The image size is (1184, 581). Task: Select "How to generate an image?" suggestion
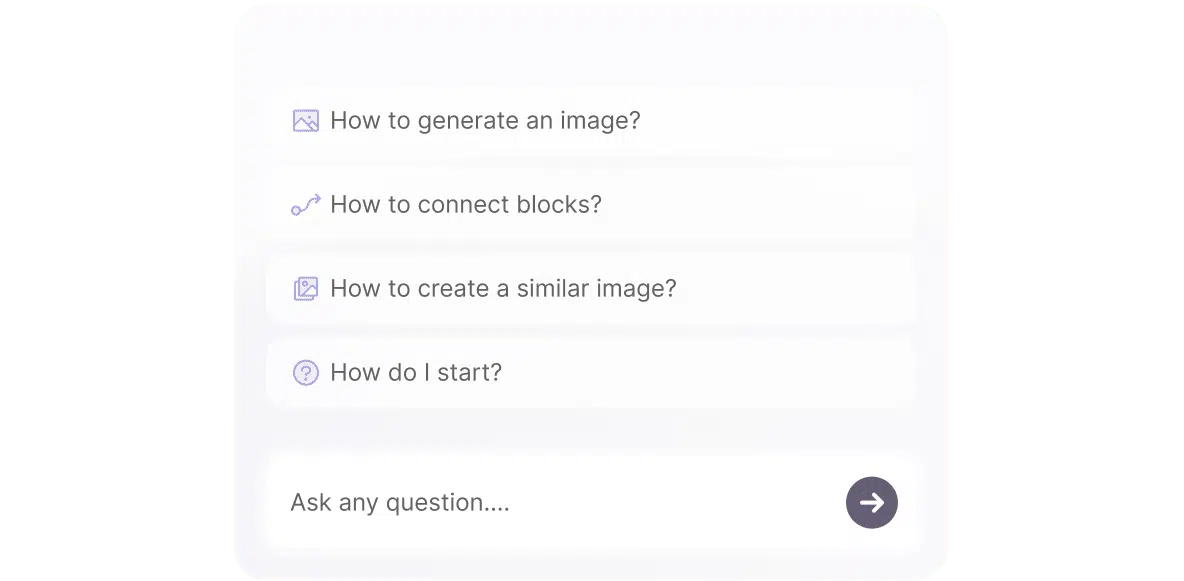coord(590,121)
